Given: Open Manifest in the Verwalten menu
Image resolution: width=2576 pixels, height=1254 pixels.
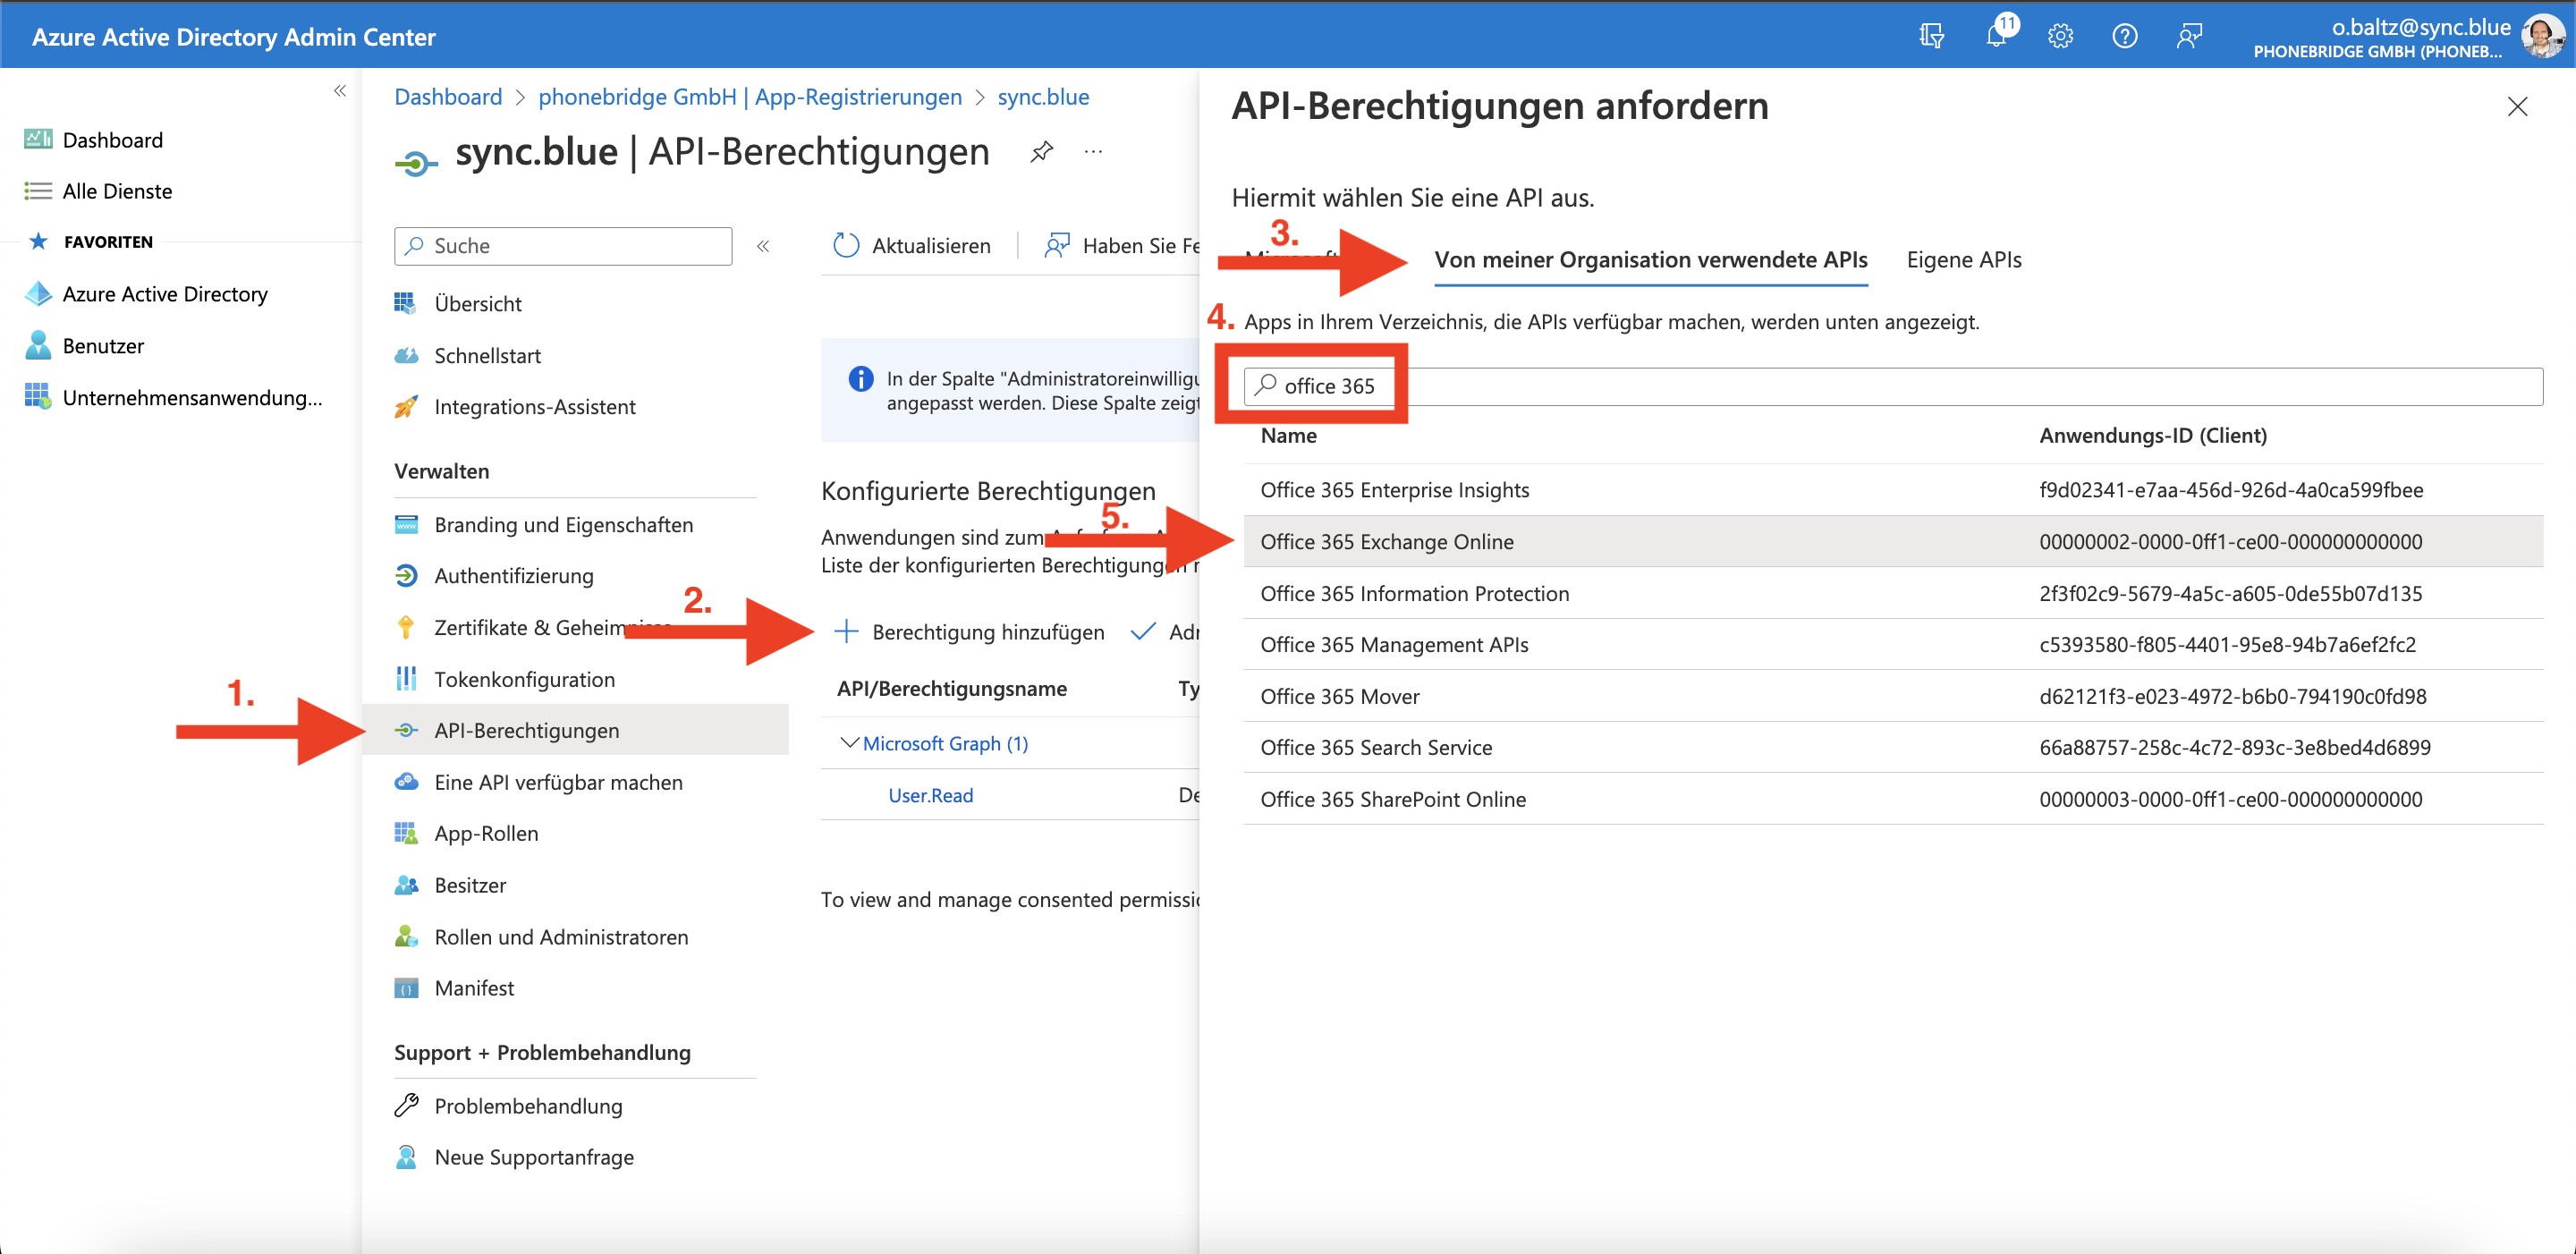Looking at the screenshot, I should click(473, 987).
